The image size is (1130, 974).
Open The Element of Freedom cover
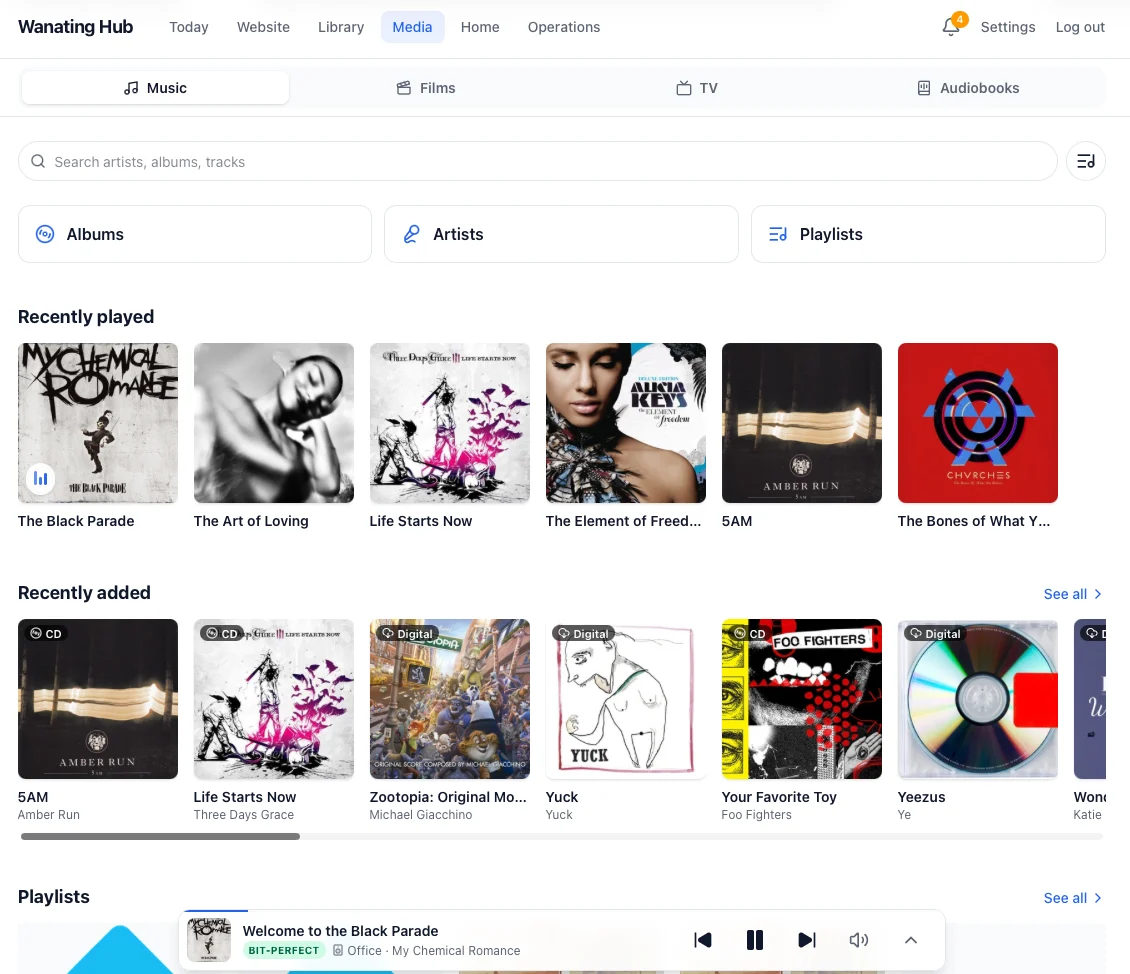(626, 423)
